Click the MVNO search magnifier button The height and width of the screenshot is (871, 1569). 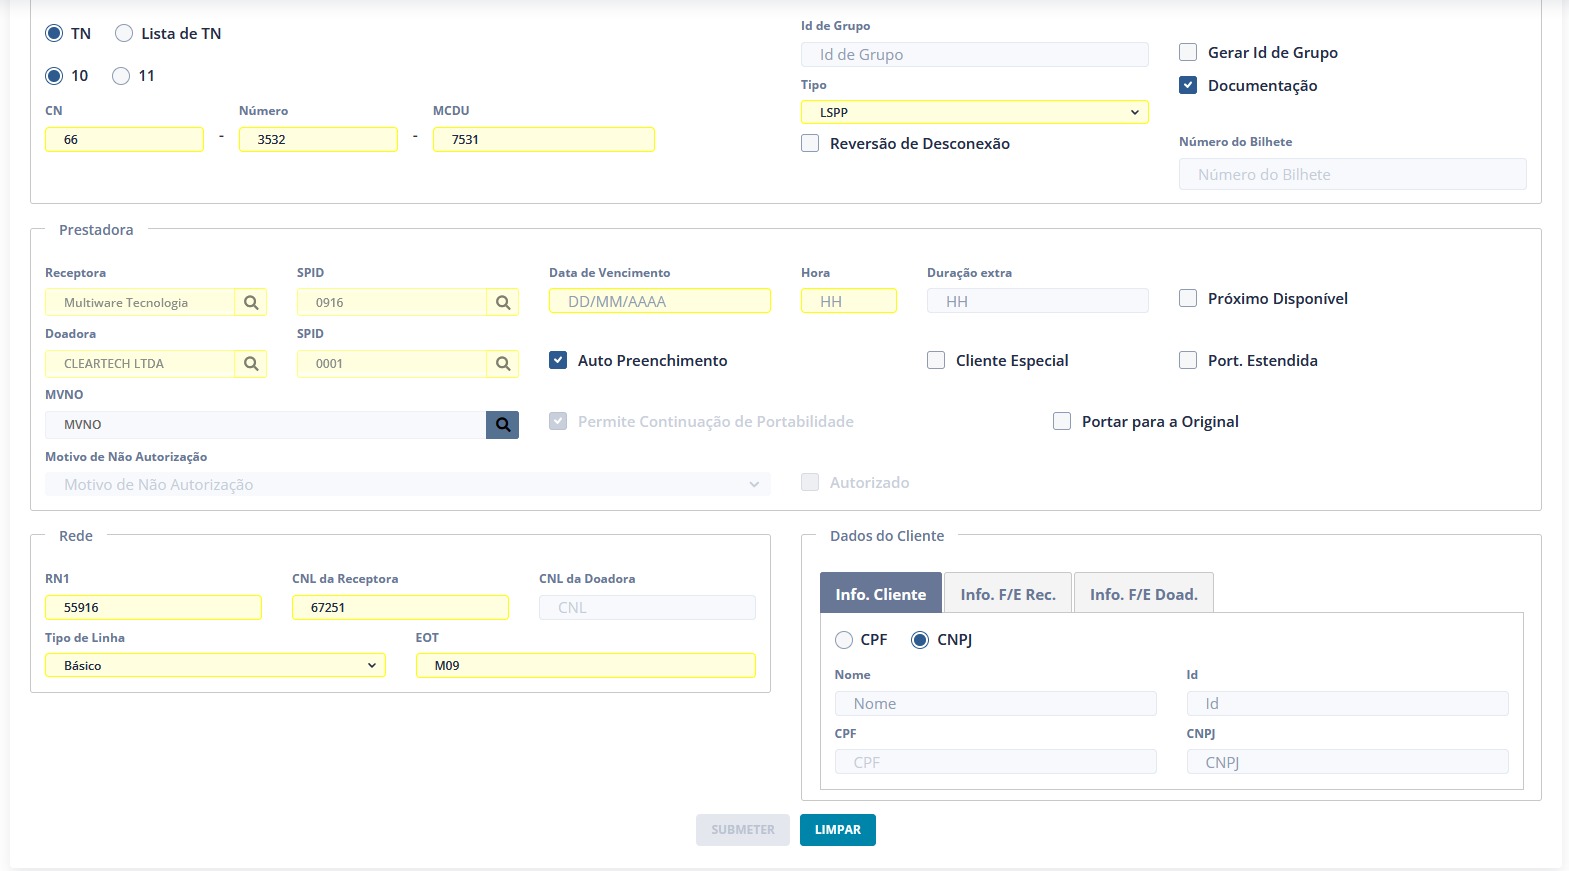503,424
